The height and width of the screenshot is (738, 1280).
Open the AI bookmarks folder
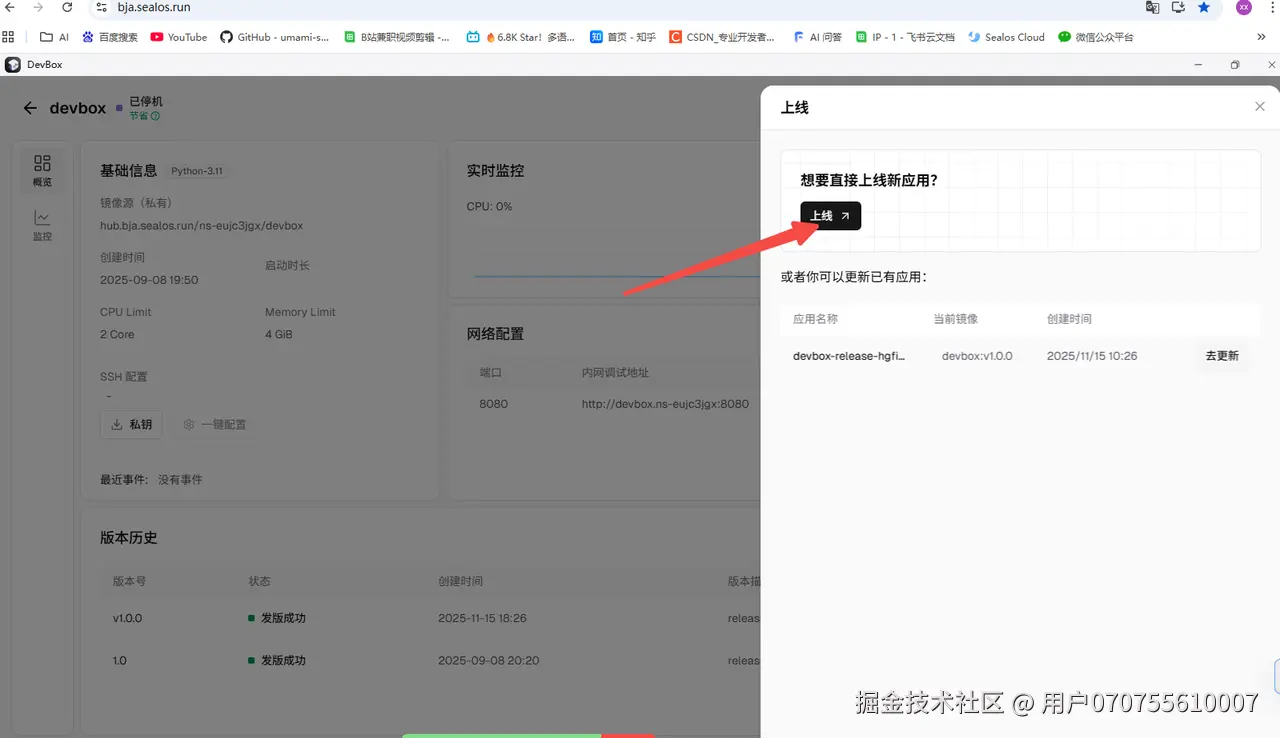pos(54,37)
